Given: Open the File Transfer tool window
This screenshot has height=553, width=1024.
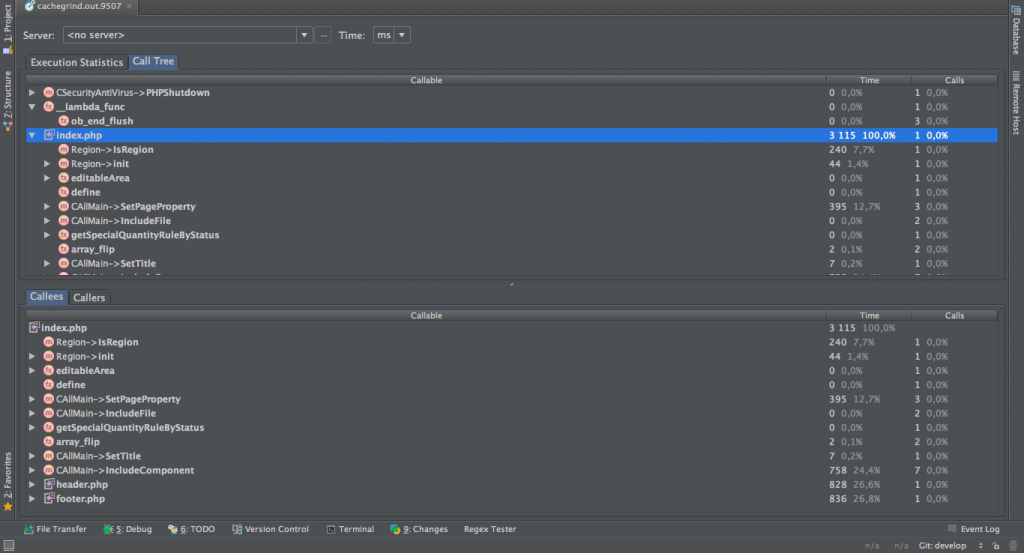Looking at the screenshot, I should point(55,529).
